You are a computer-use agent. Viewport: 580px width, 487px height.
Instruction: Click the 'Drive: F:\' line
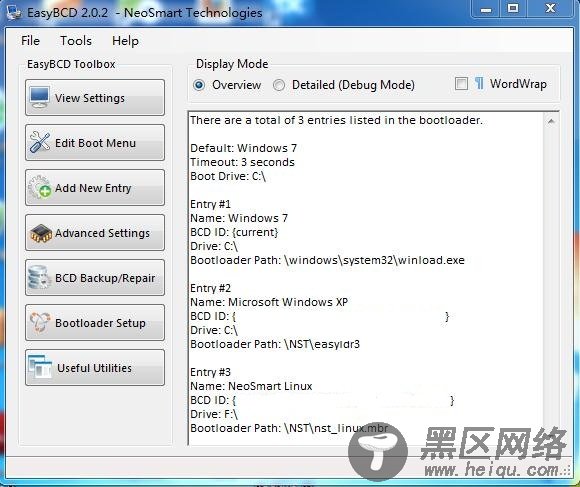coord(214,414)
